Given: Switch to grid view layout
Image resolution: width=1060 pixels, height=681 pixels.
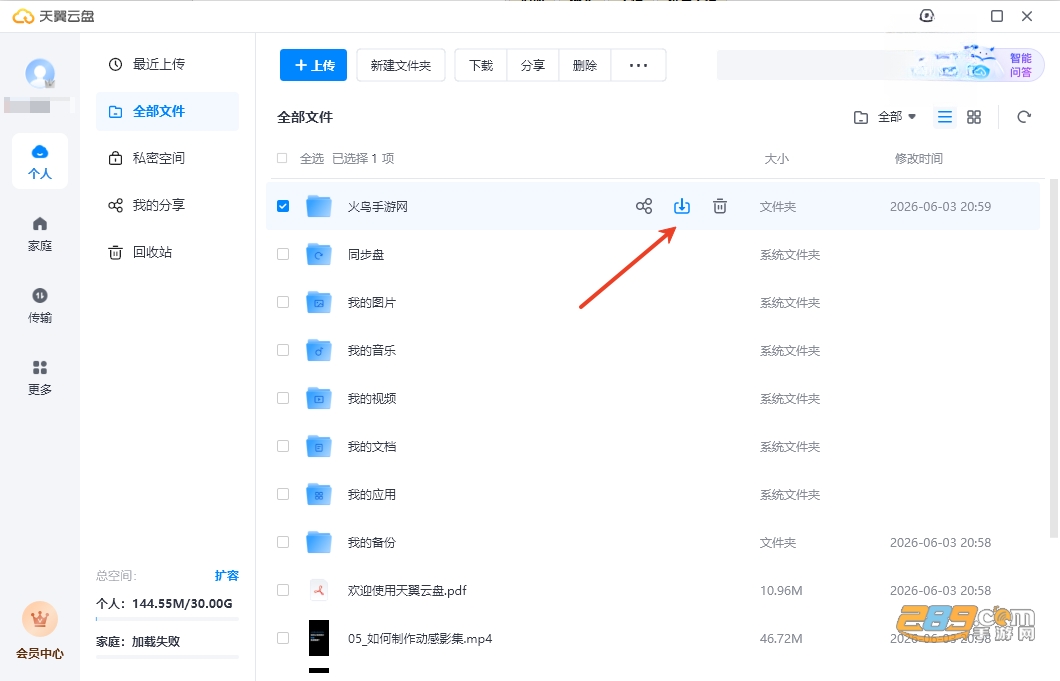Looking at the screenshot, I should [x=973, y=117].
